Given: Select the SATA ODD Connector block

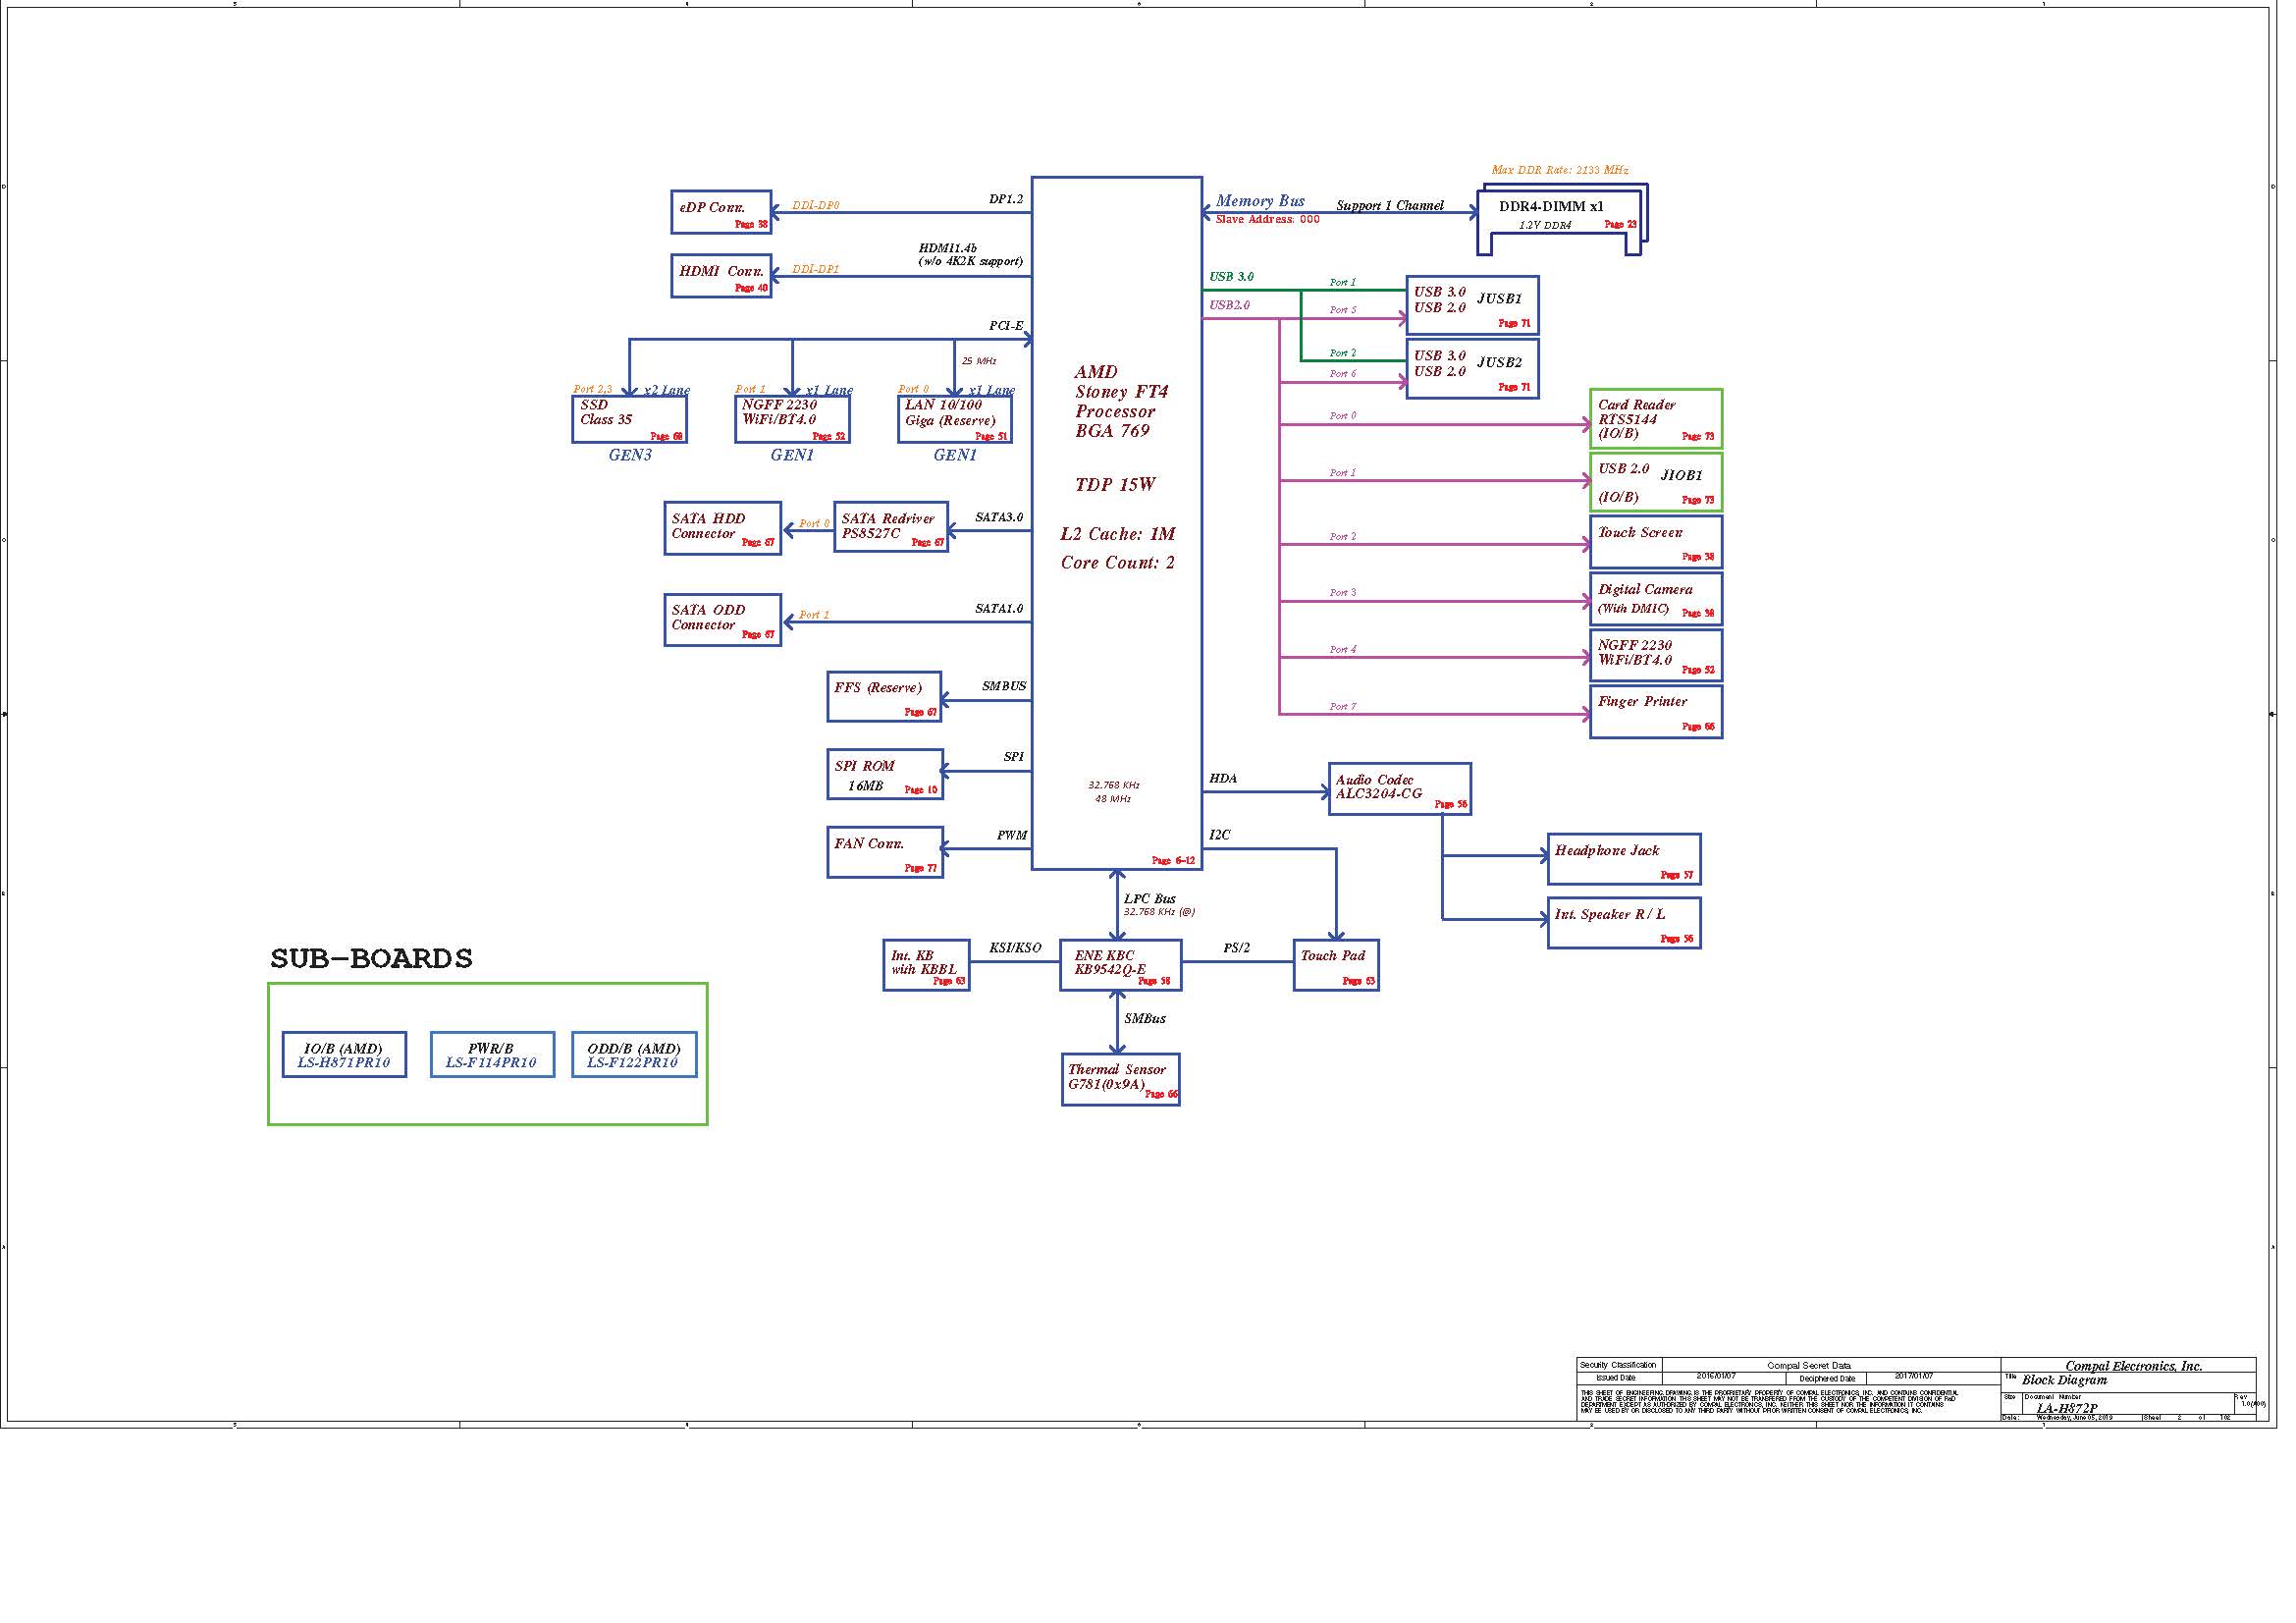Looking at the screenshot, I should [x=723, y=620].
